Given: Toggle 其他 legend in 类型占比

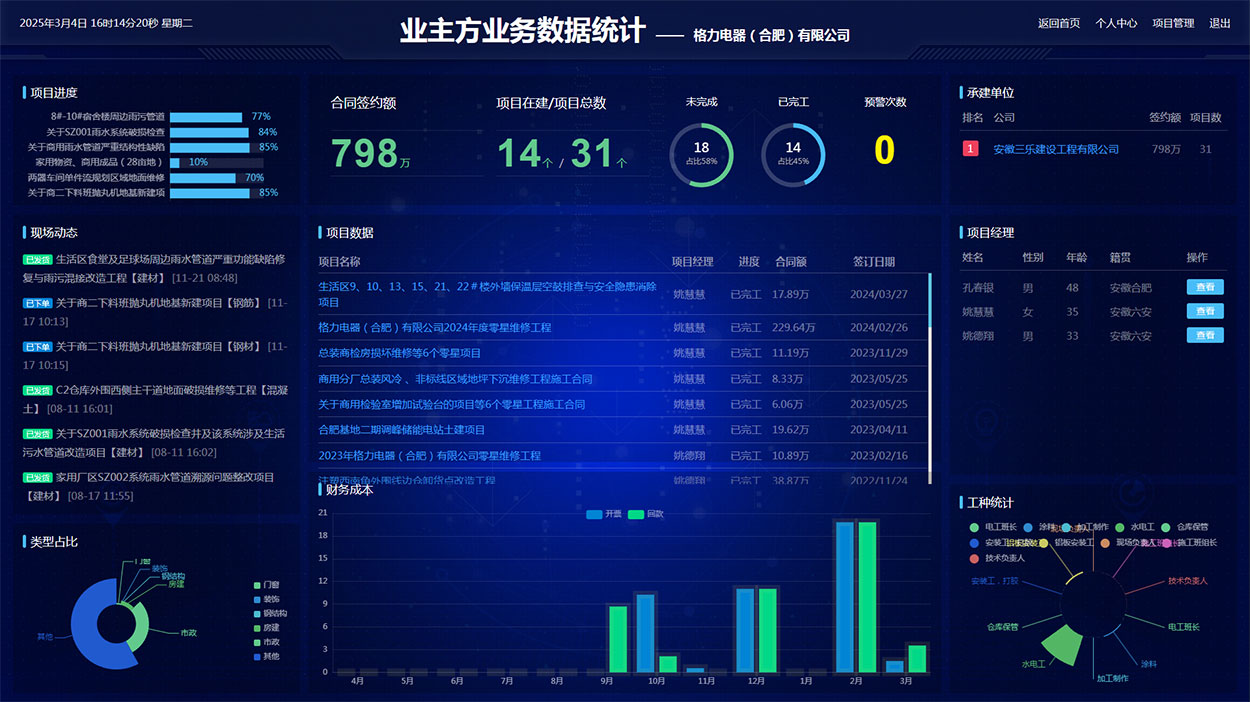Looking at the screenshot, I should point(266,656).
